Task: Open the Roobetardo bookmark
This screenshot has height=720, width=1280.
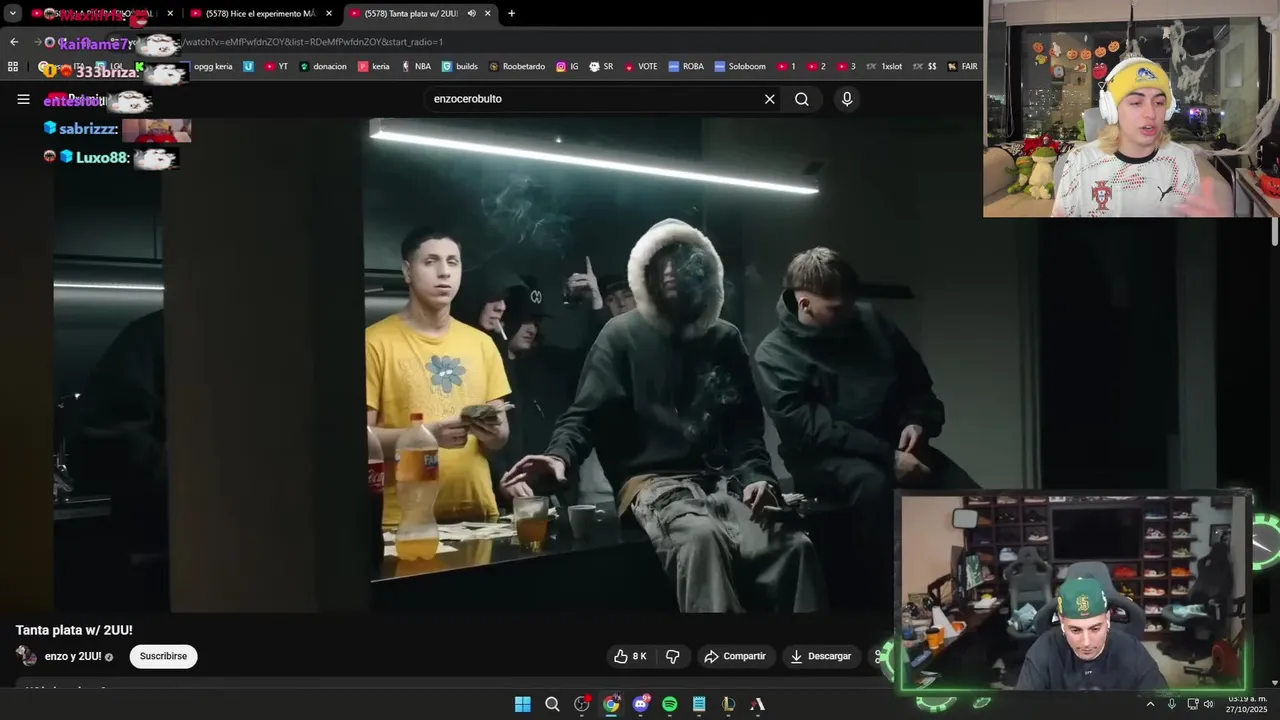Action: tap(517, 66)
